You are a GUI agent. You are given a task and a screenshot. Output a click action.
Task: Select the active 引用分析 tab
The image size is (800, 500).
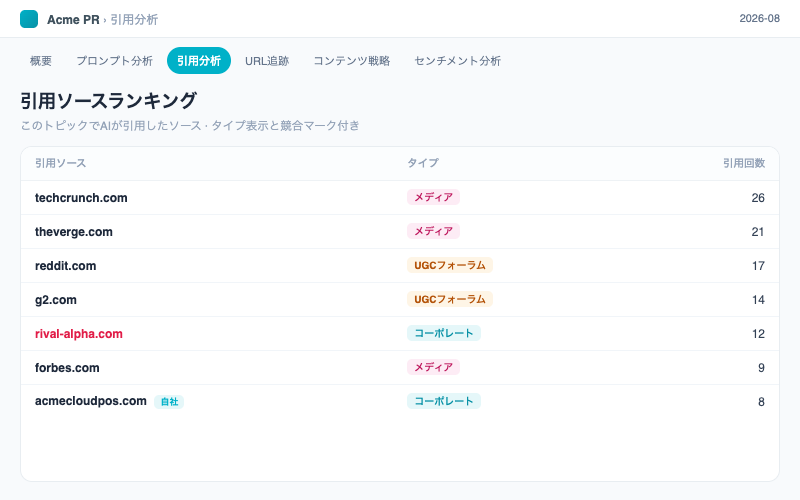[199, 61]
